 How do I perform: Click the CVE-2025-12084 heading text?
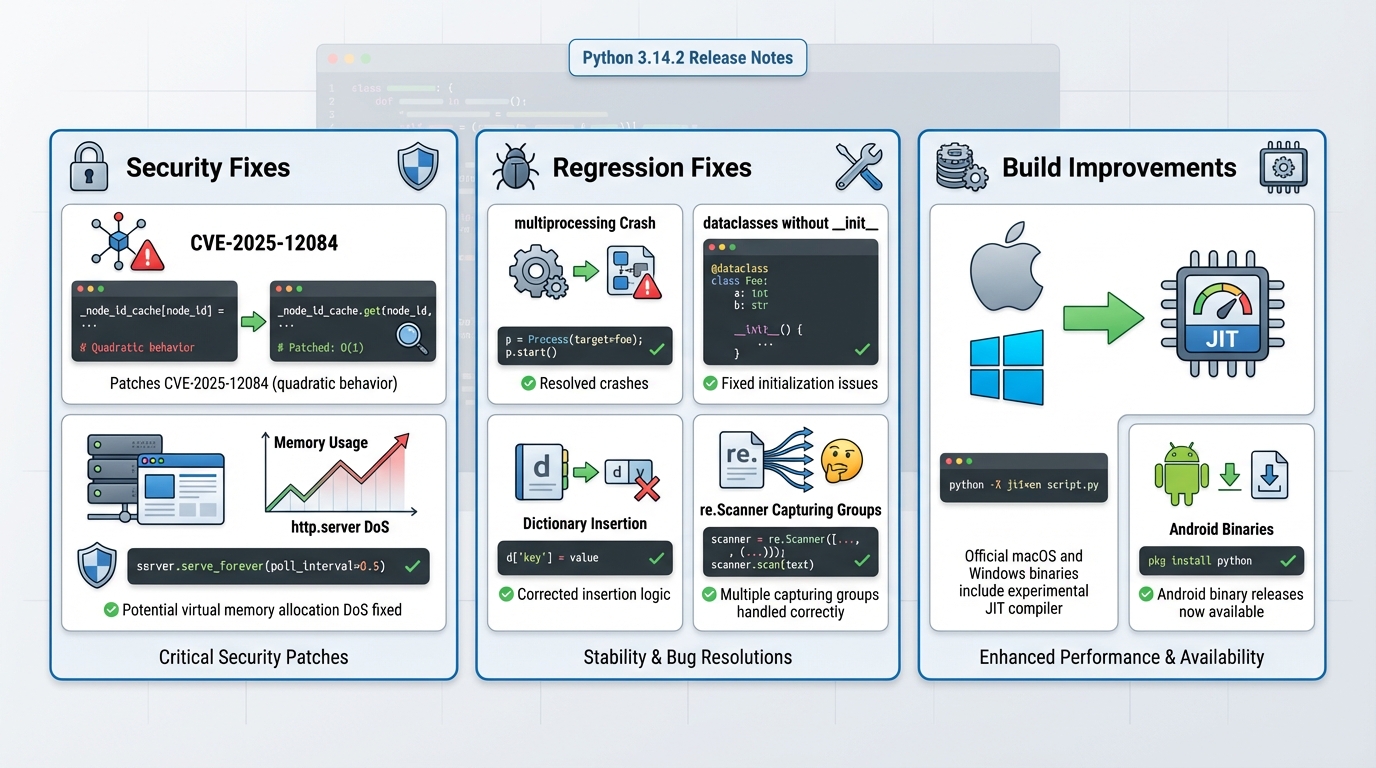[x=264, y=243]
